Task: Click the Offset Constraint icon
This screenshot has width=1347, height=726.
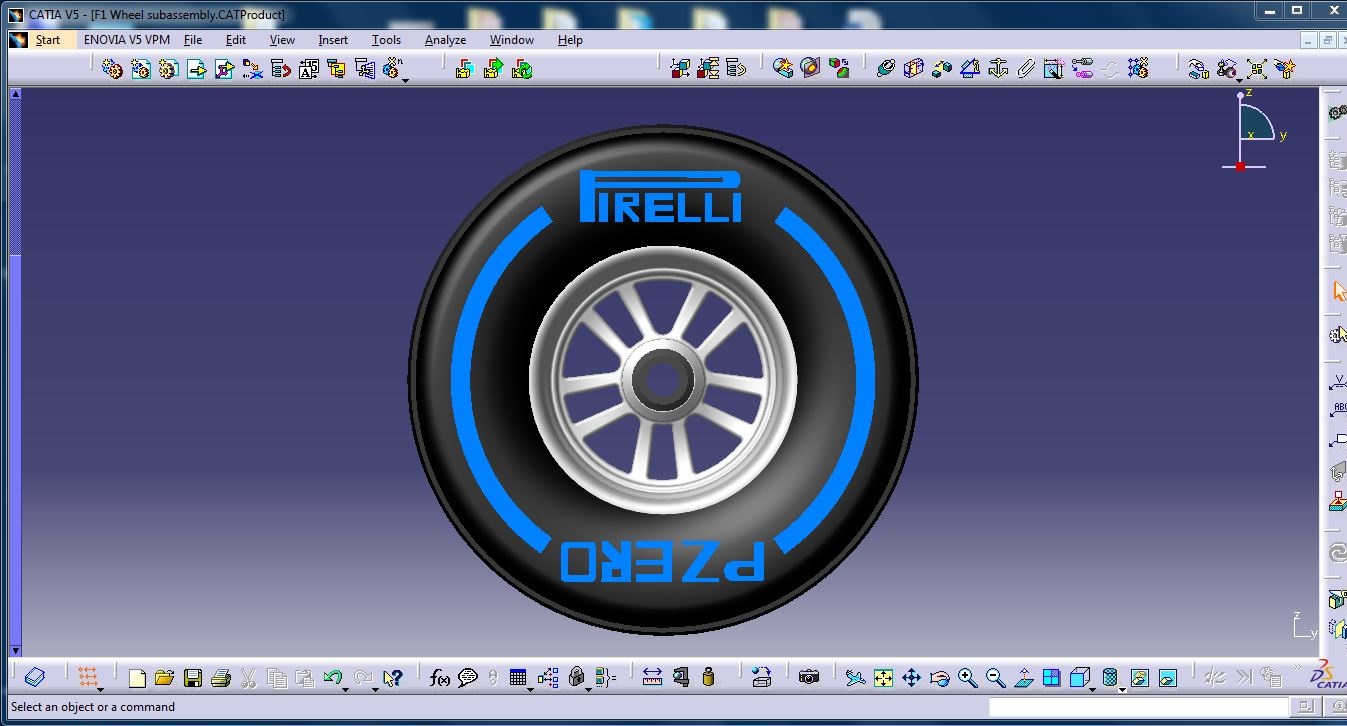Action: pyautogui.click(x=941, y=68)
